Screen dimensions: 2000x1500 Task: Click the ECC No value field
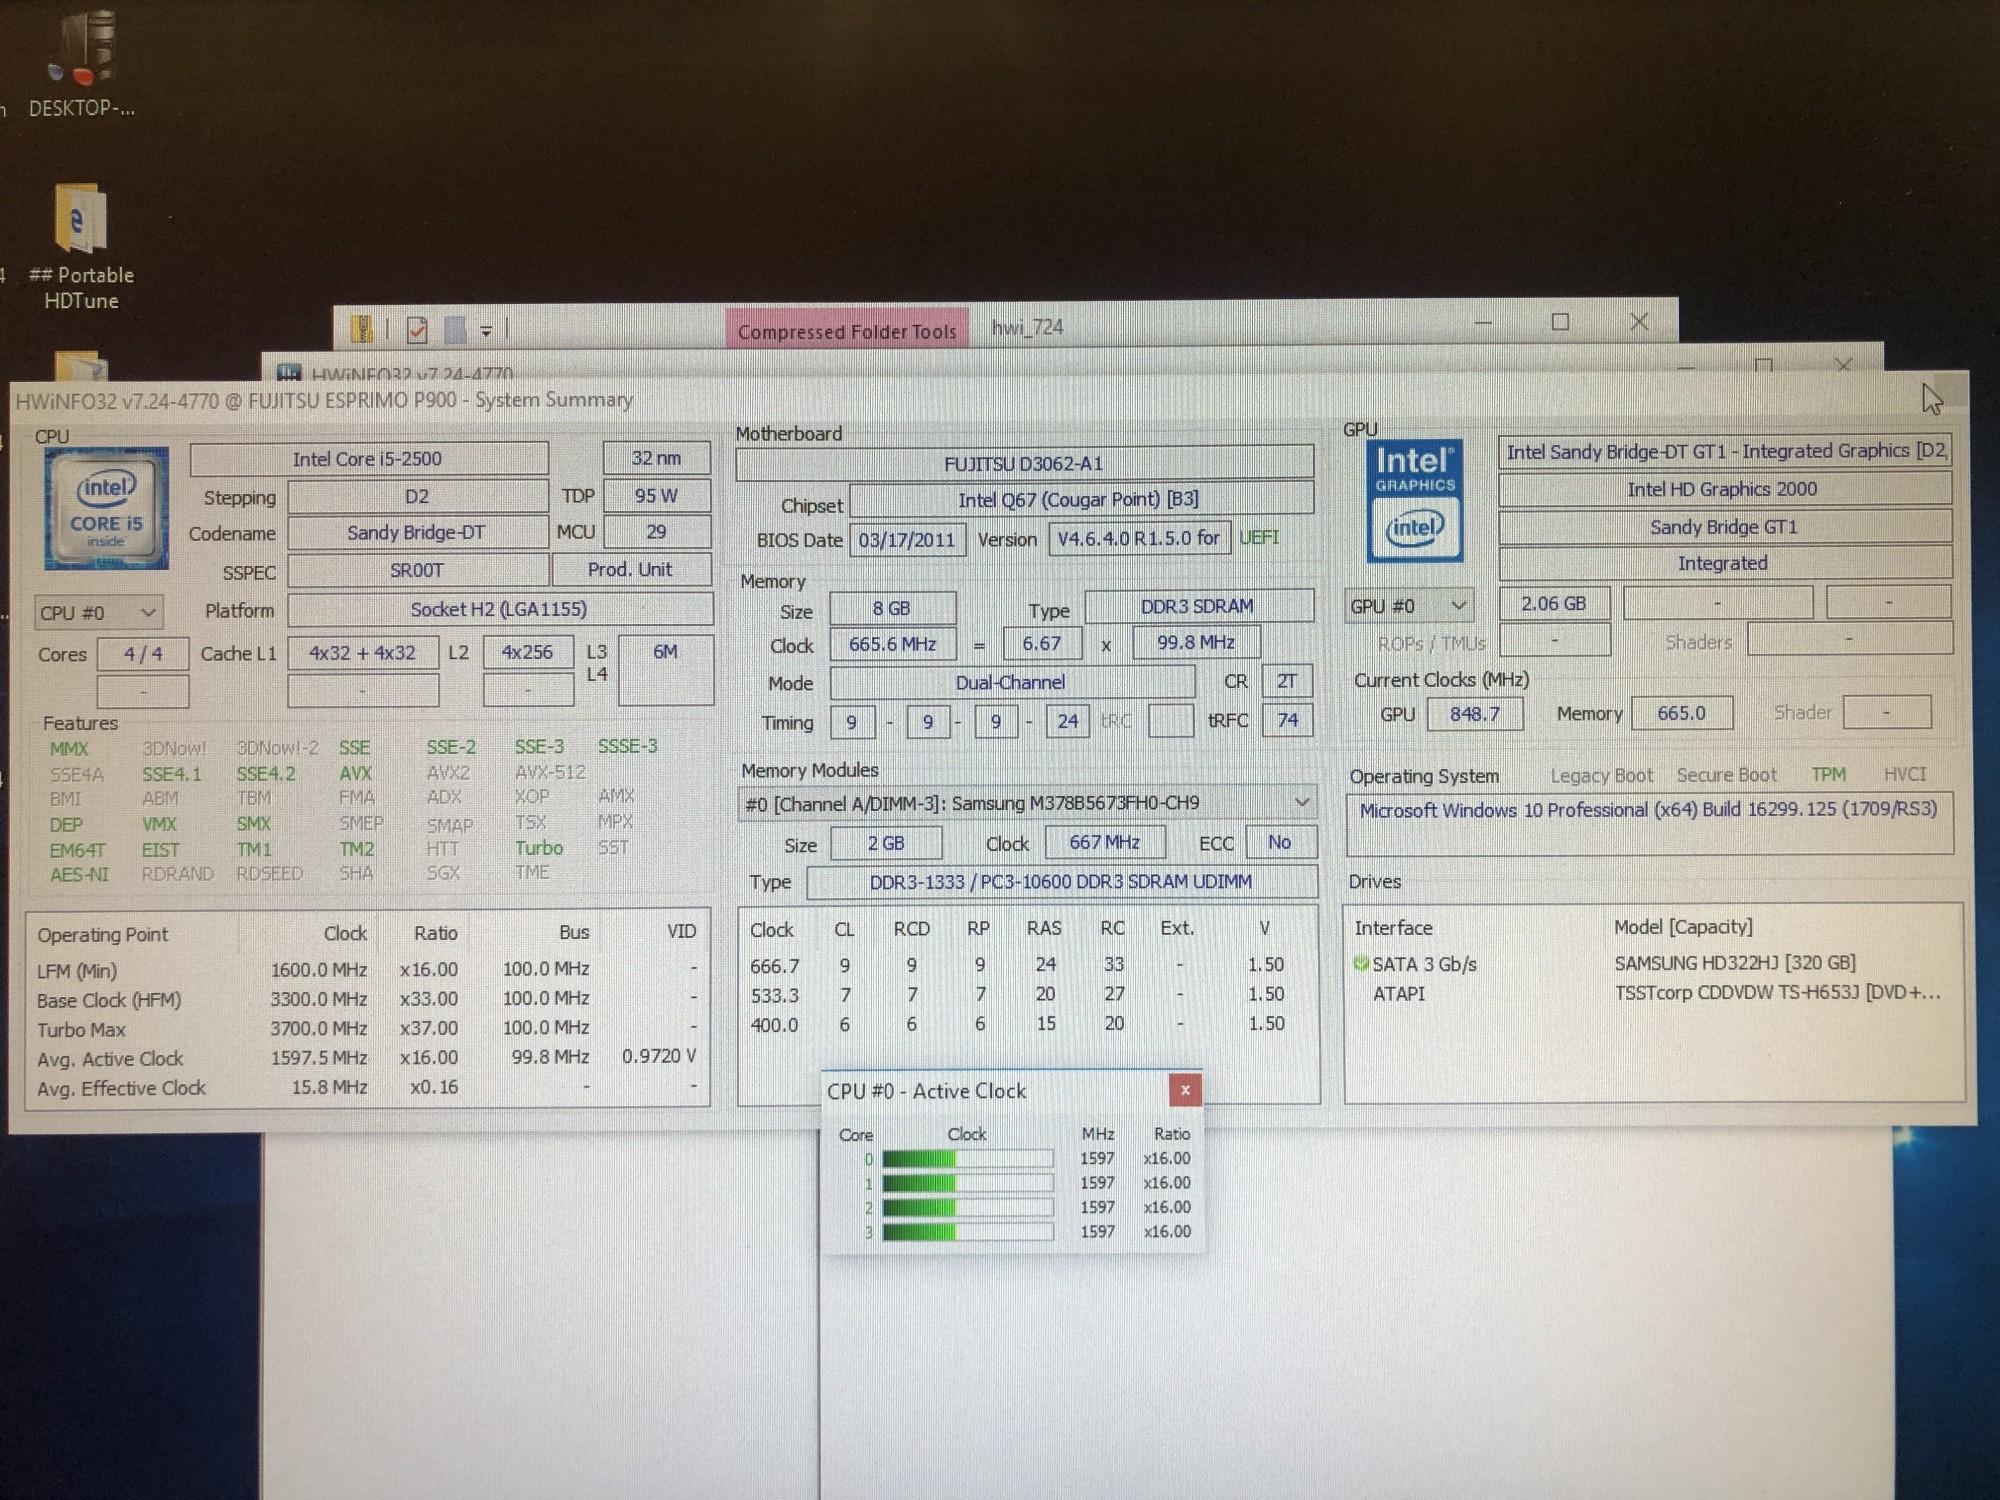1280,842
